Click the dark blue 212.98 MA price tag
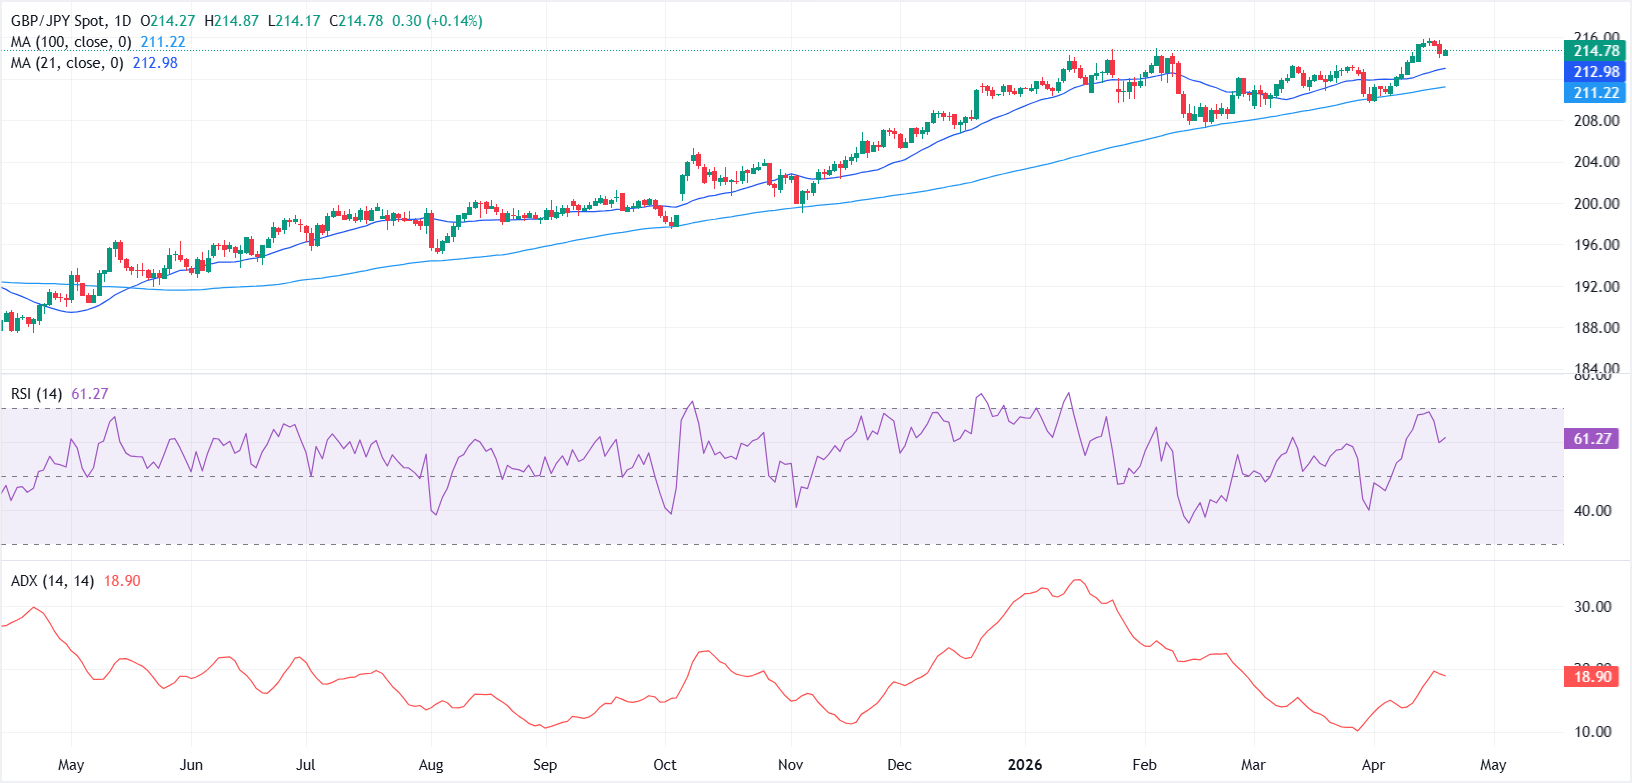 [1595, 72]
